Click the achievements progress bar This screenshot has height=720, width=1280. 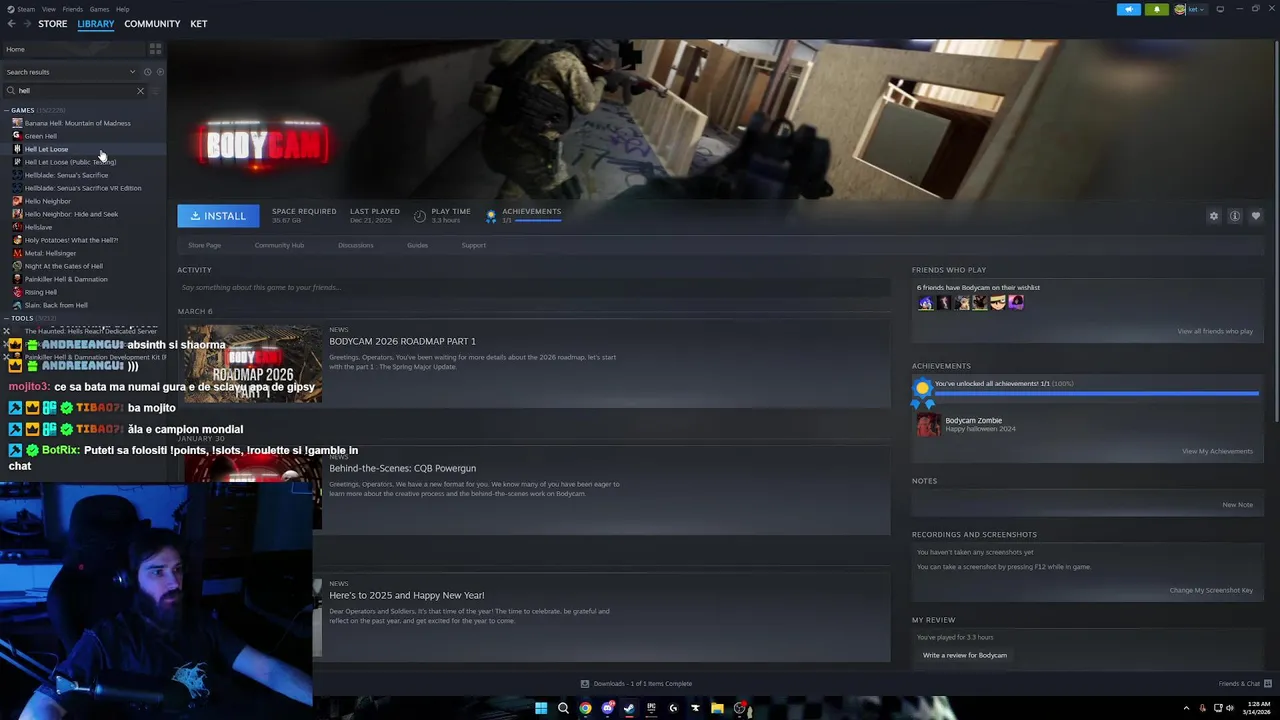(1096, 394)
